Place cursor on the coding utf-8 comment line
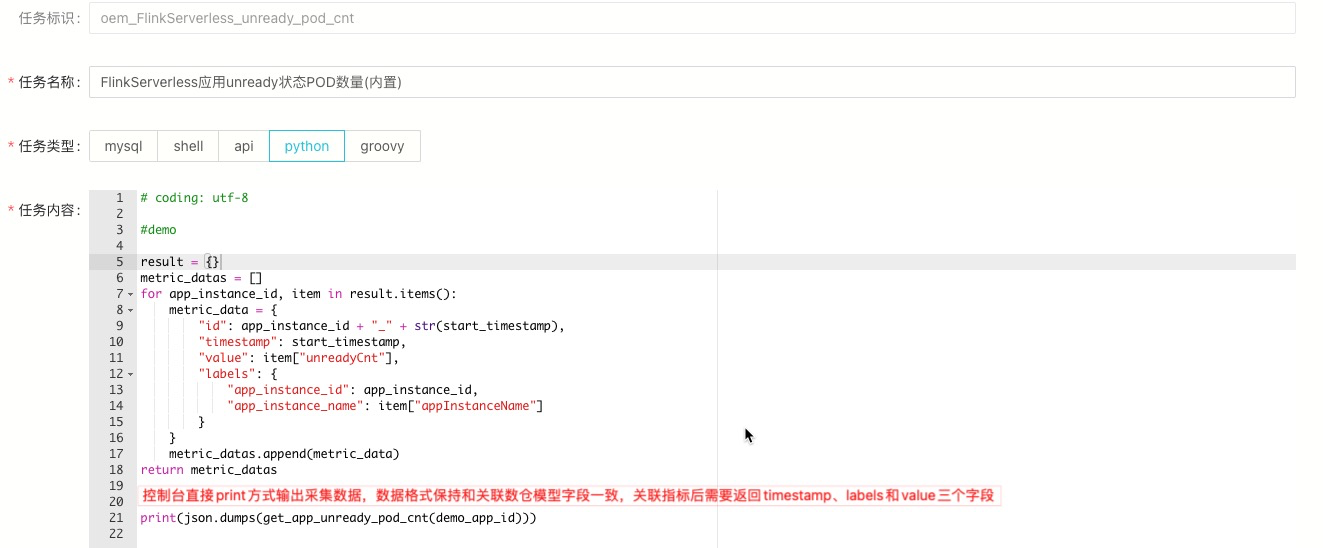1323x548 pixels. click(194, 198)
